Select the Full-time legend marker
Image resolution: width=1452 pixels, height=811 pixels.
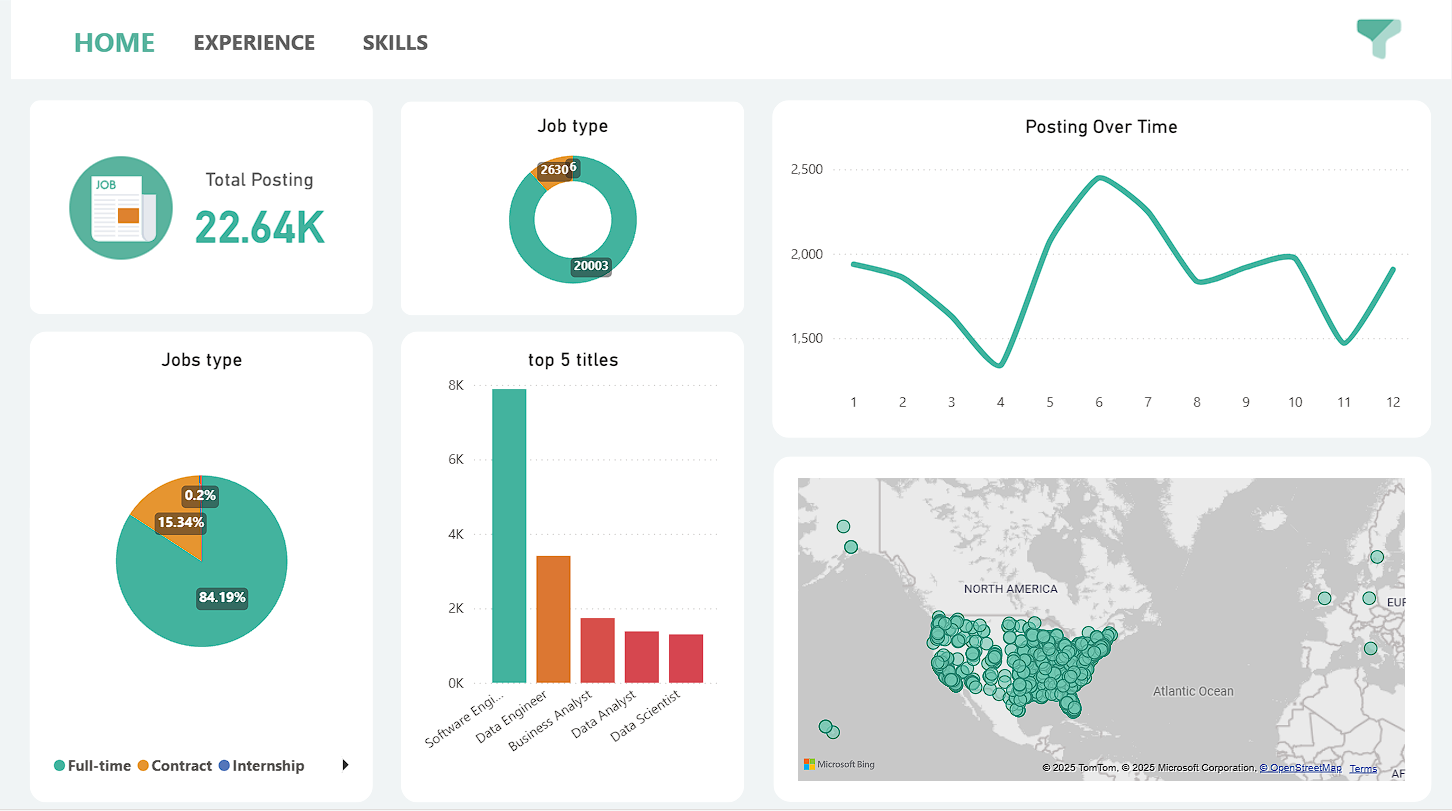click(x=60, y=766)
